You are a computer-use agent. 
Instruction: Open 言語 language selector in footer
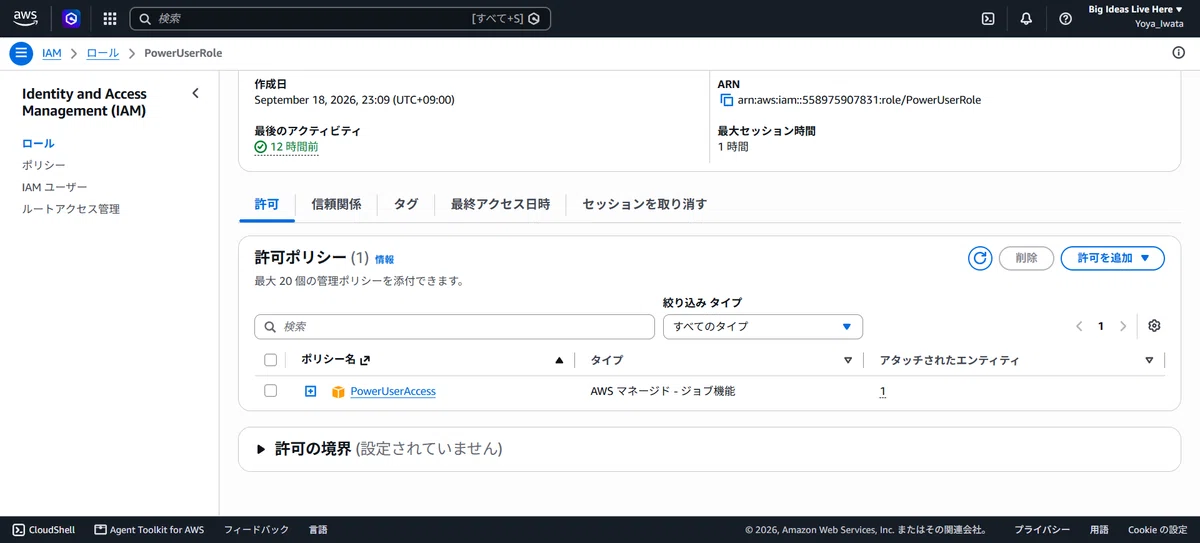[x=318, y=530]
